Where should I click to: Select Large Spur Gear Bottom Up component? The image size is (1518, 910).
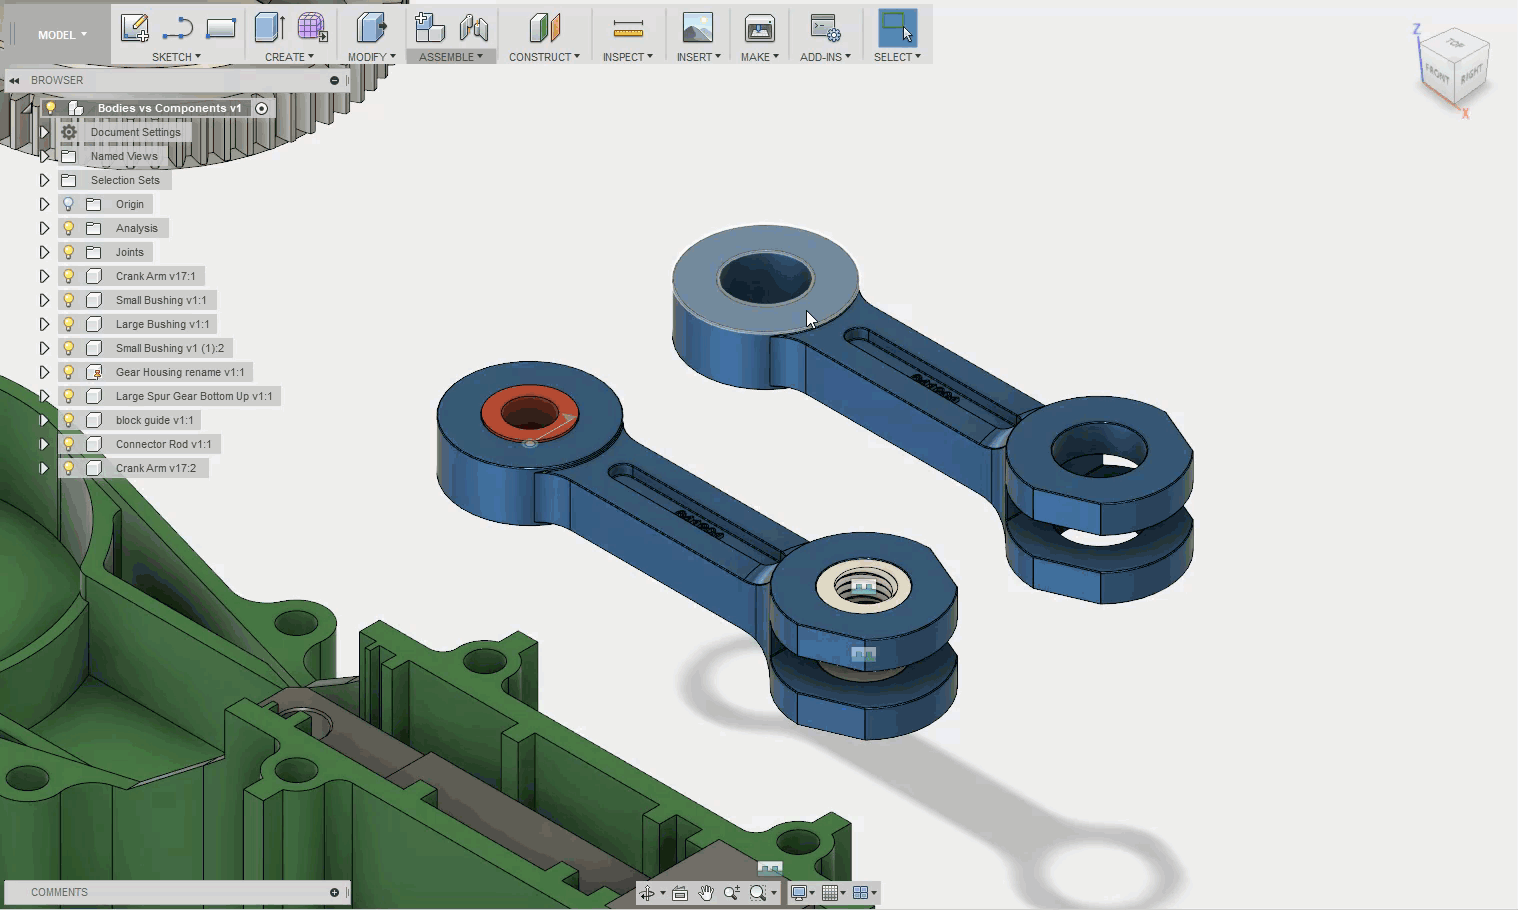pyautogui.click(x=193, y=396)
